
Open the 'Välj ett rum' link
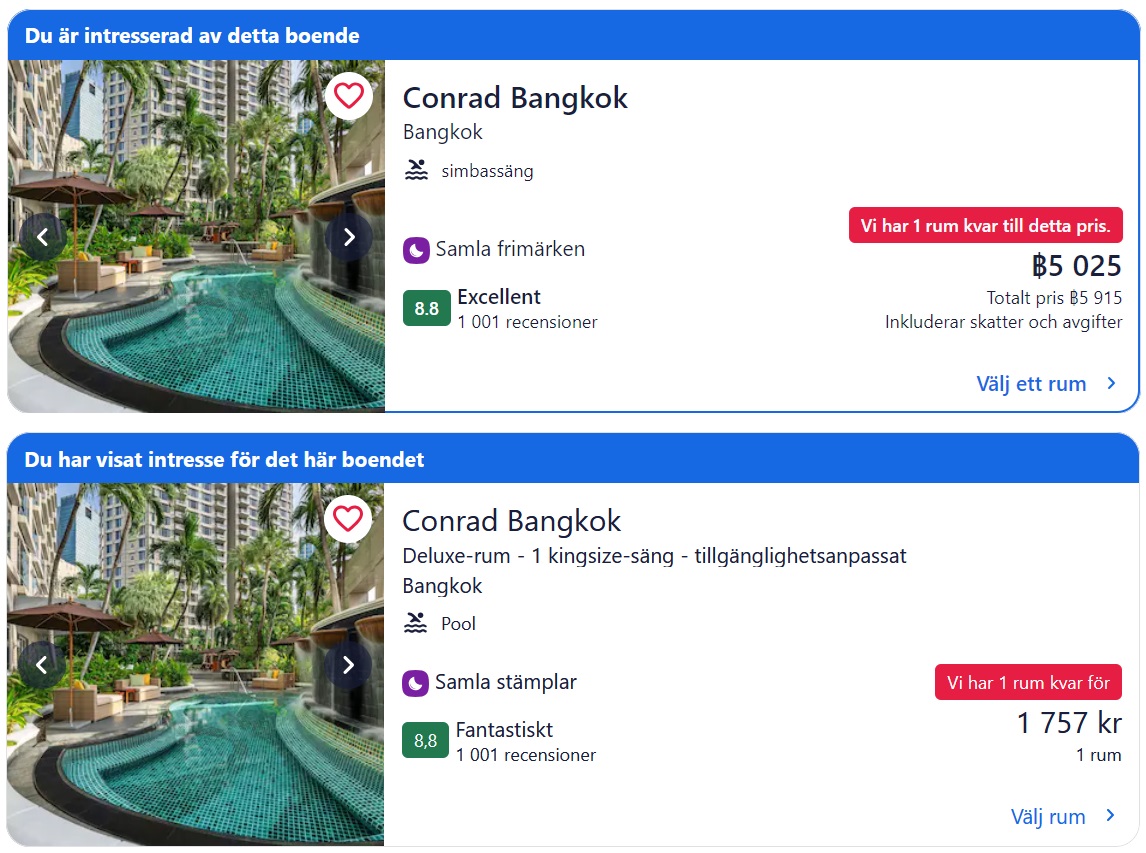click(1031, 384)
